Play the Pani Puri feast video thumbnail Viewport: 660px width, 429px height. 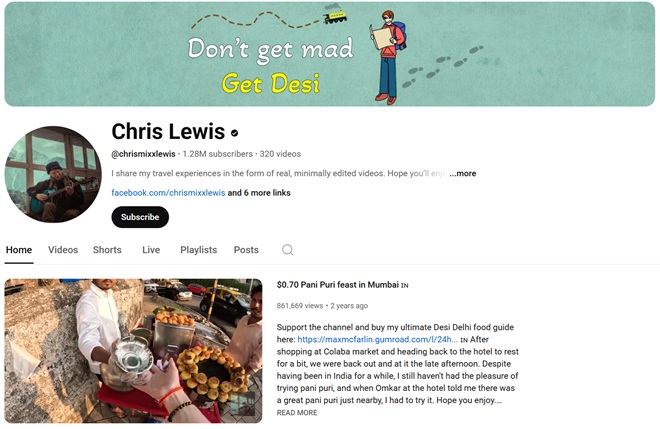point(133,351)
